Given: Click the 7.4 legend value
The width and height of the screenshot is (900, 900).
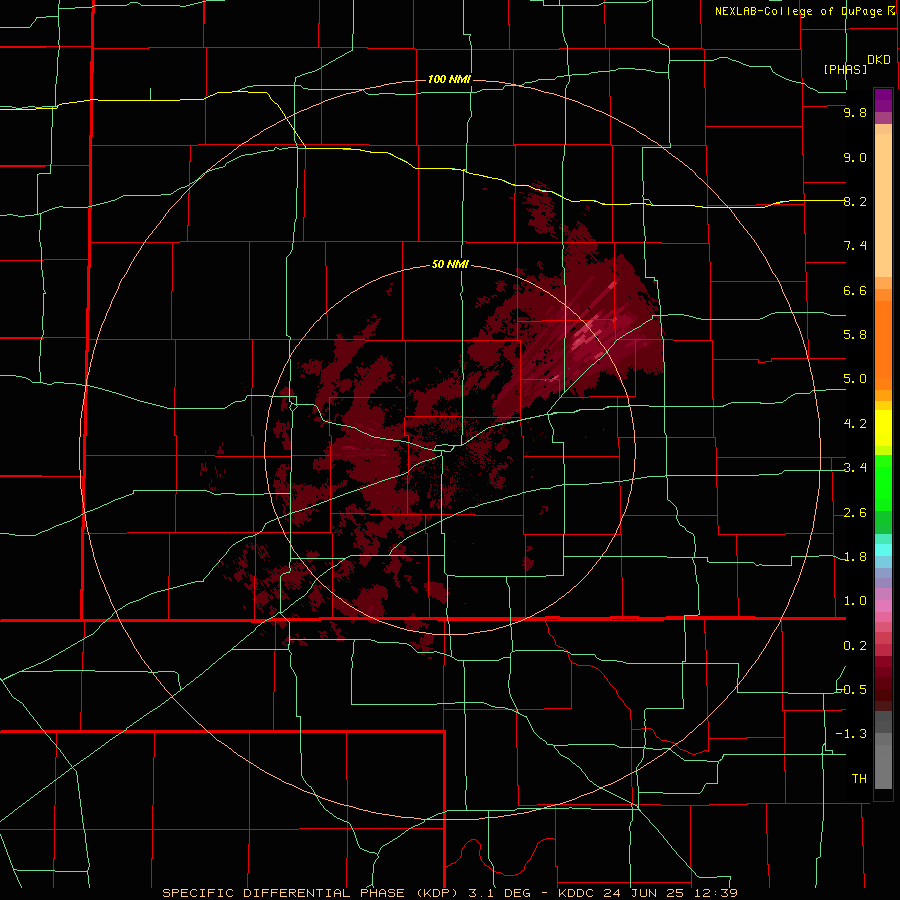Looking at the screenshot, I should 855,246.
